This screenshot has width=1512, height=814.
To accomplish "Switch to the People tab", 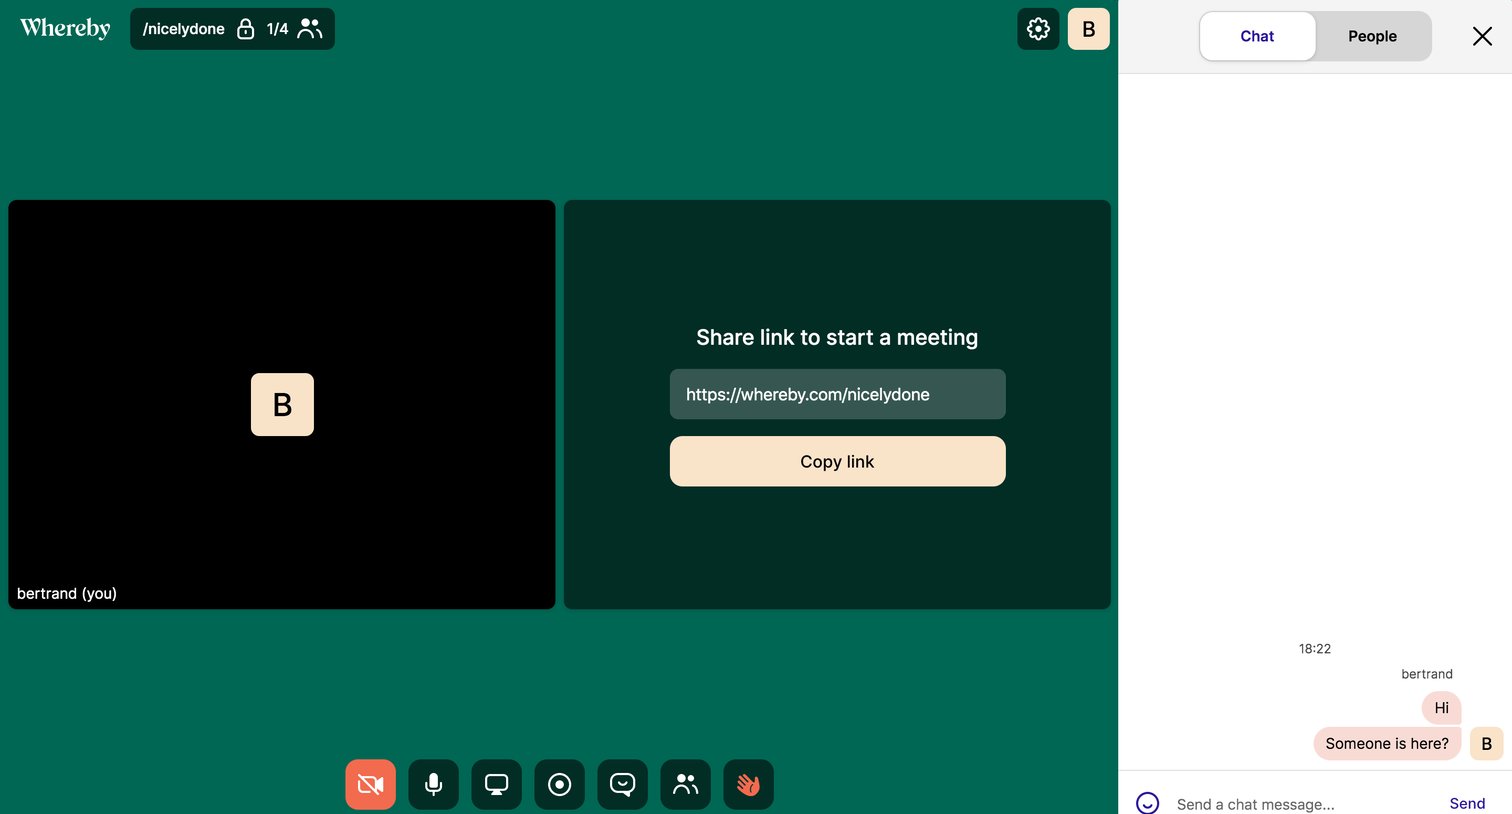I will [1372, 36].
